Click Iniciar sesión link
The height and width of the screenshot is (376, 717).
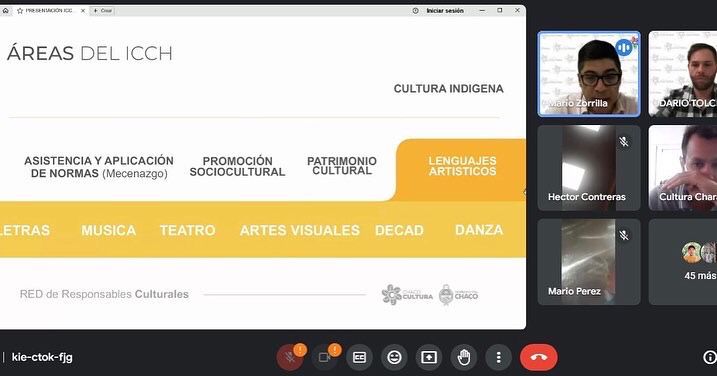click(445, 11)
